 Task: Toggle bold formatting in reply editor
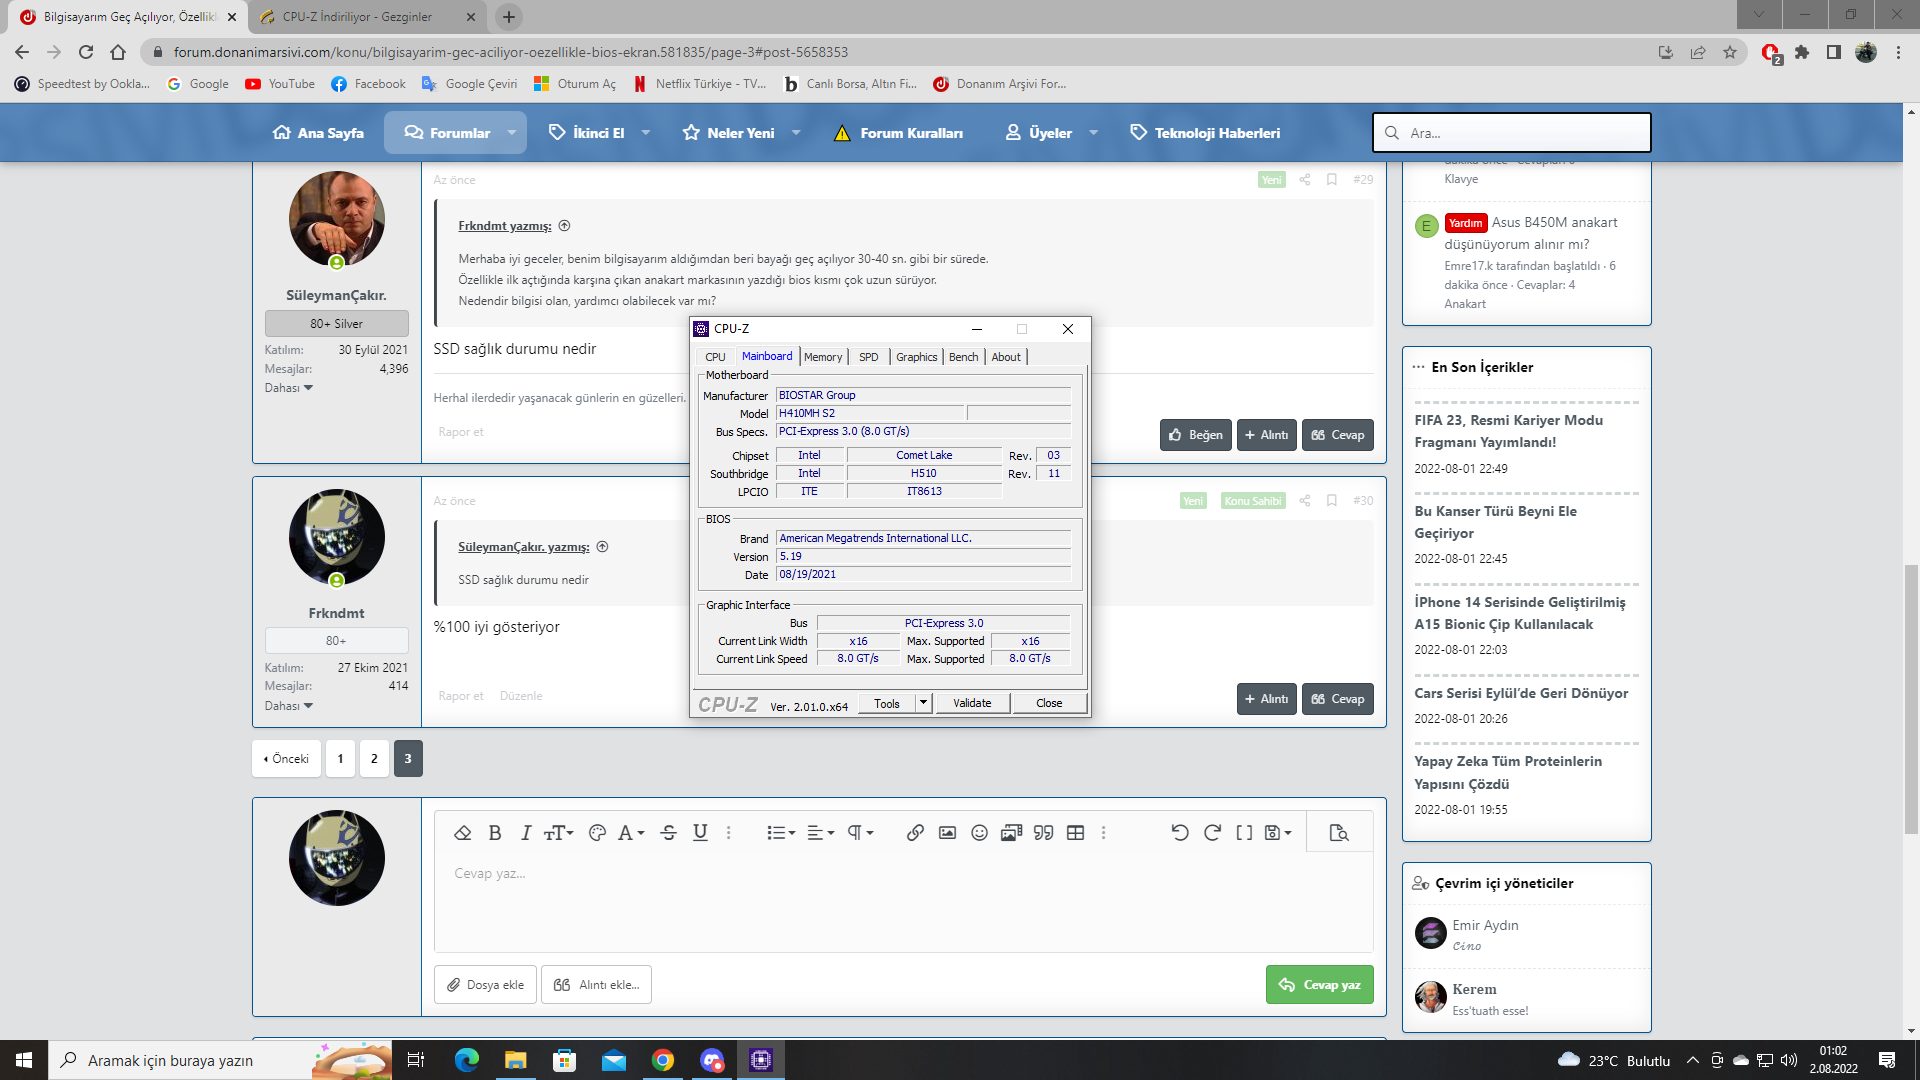pyautogui.click(x=494, y=833)
